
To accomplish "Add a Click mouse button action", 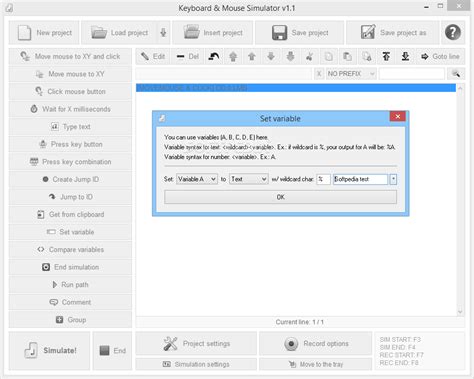I will coord(70,91).
